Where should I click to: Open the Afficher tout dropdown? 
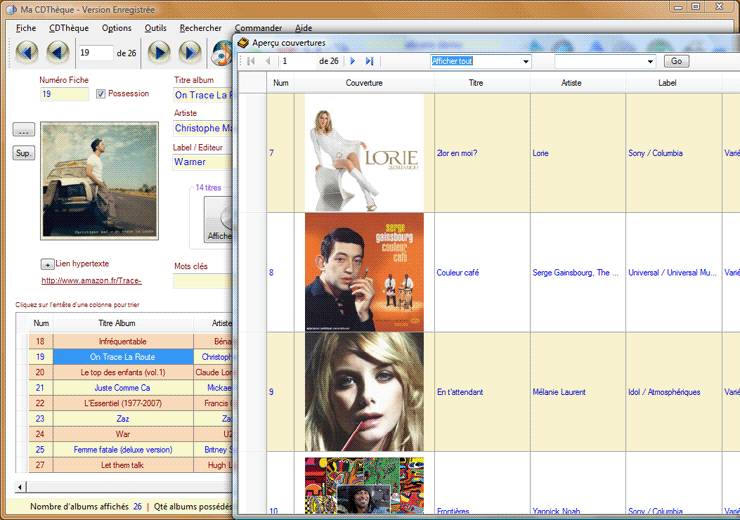click(526, 61)
